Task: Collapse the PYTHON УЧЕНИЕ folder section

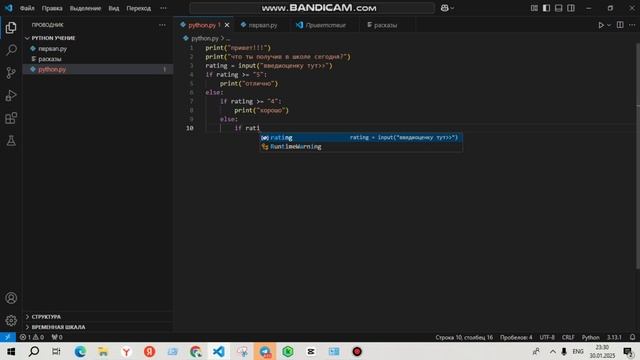Action: pyautogui.click(x=98, y=38)
